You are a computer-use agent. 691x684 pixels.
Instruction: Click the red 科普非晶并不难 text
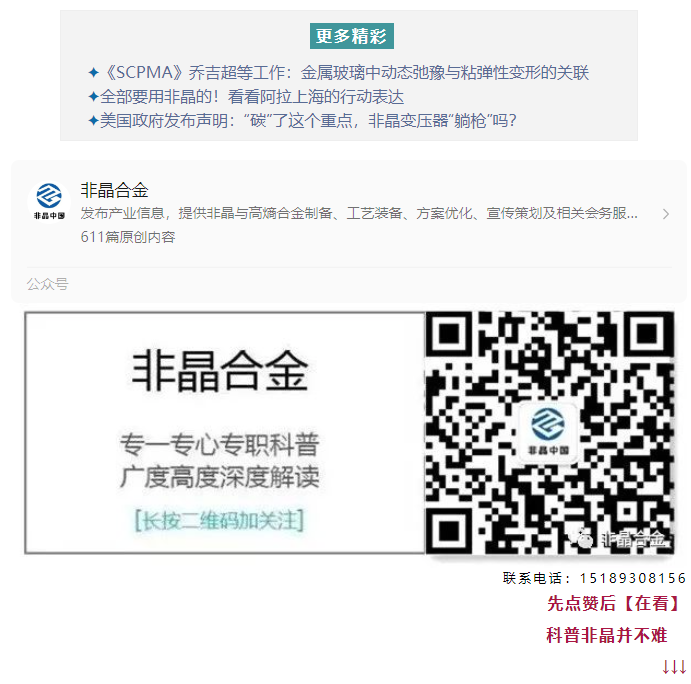[x=606, y=636]
